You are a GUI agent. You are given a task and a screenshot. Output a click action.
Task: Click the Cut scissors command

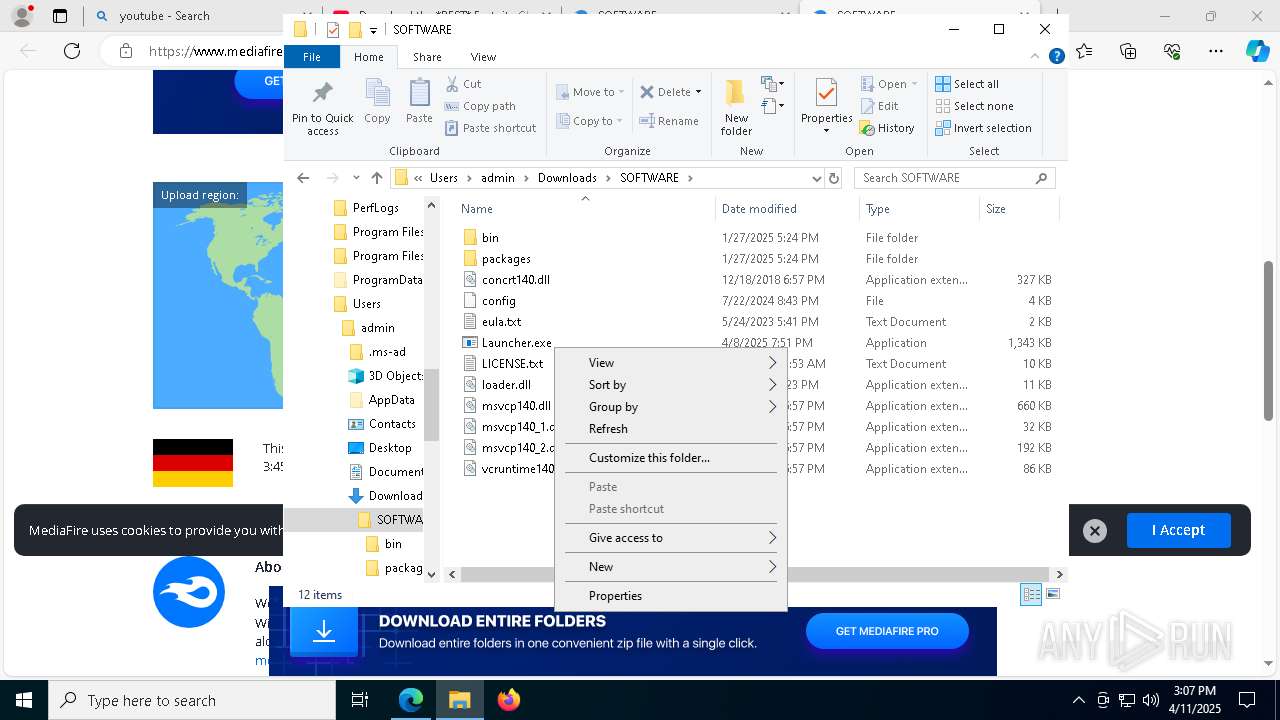pos(463,84)
